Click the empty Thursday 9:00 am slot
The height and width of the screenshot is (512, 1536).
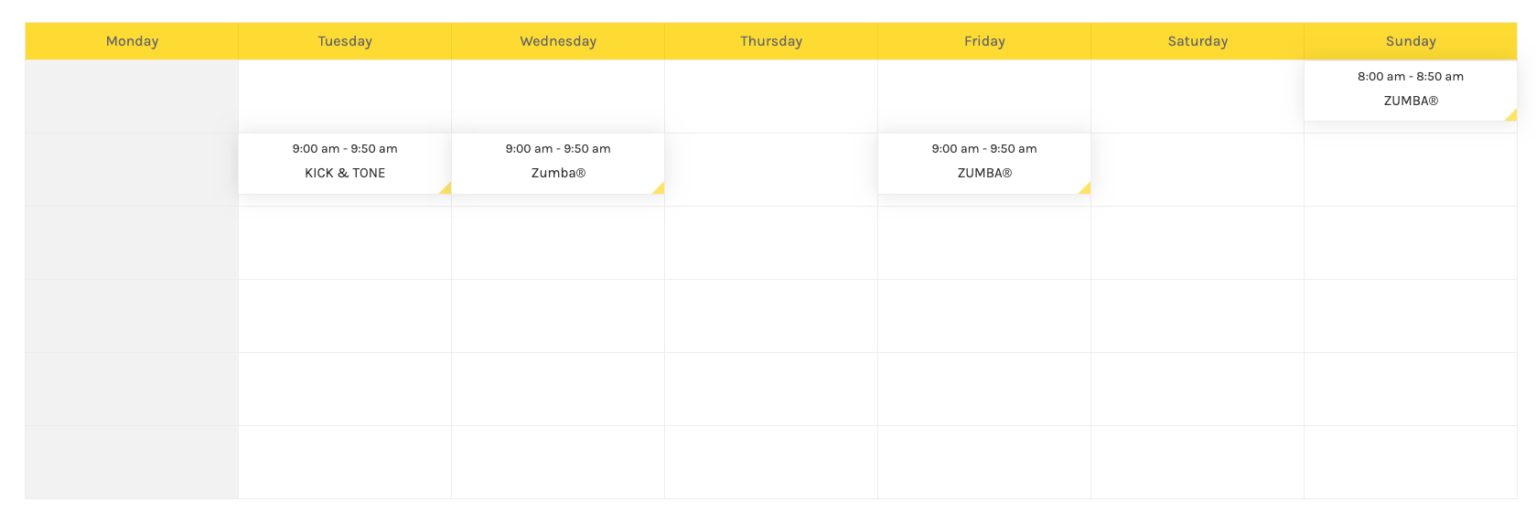tap(771, 170)
